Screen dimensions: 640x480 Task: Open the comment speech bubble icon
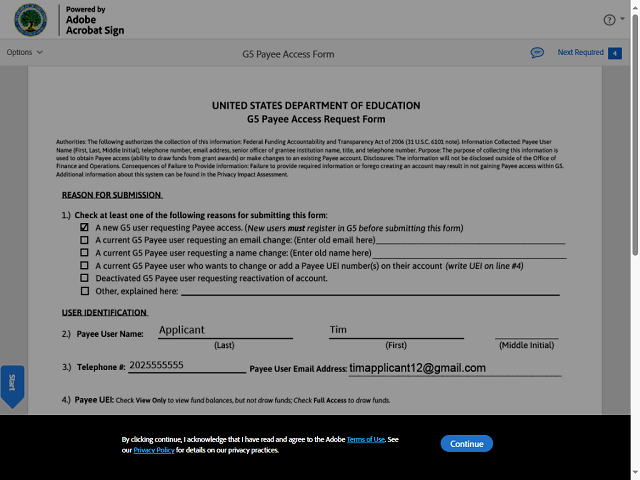(537, 53)
